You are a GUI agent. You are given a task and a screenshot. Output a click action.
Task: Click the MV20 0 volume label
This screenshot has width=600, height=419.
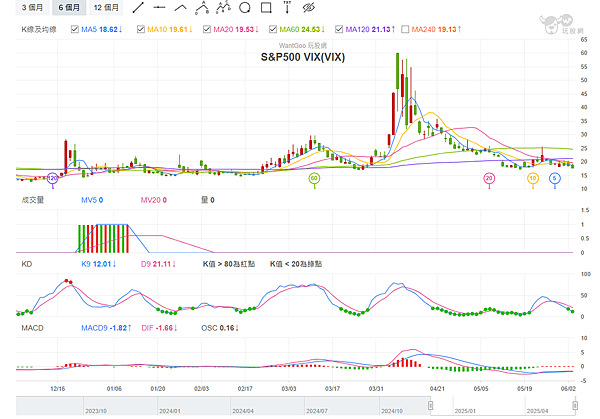click(x=153, y=200)
